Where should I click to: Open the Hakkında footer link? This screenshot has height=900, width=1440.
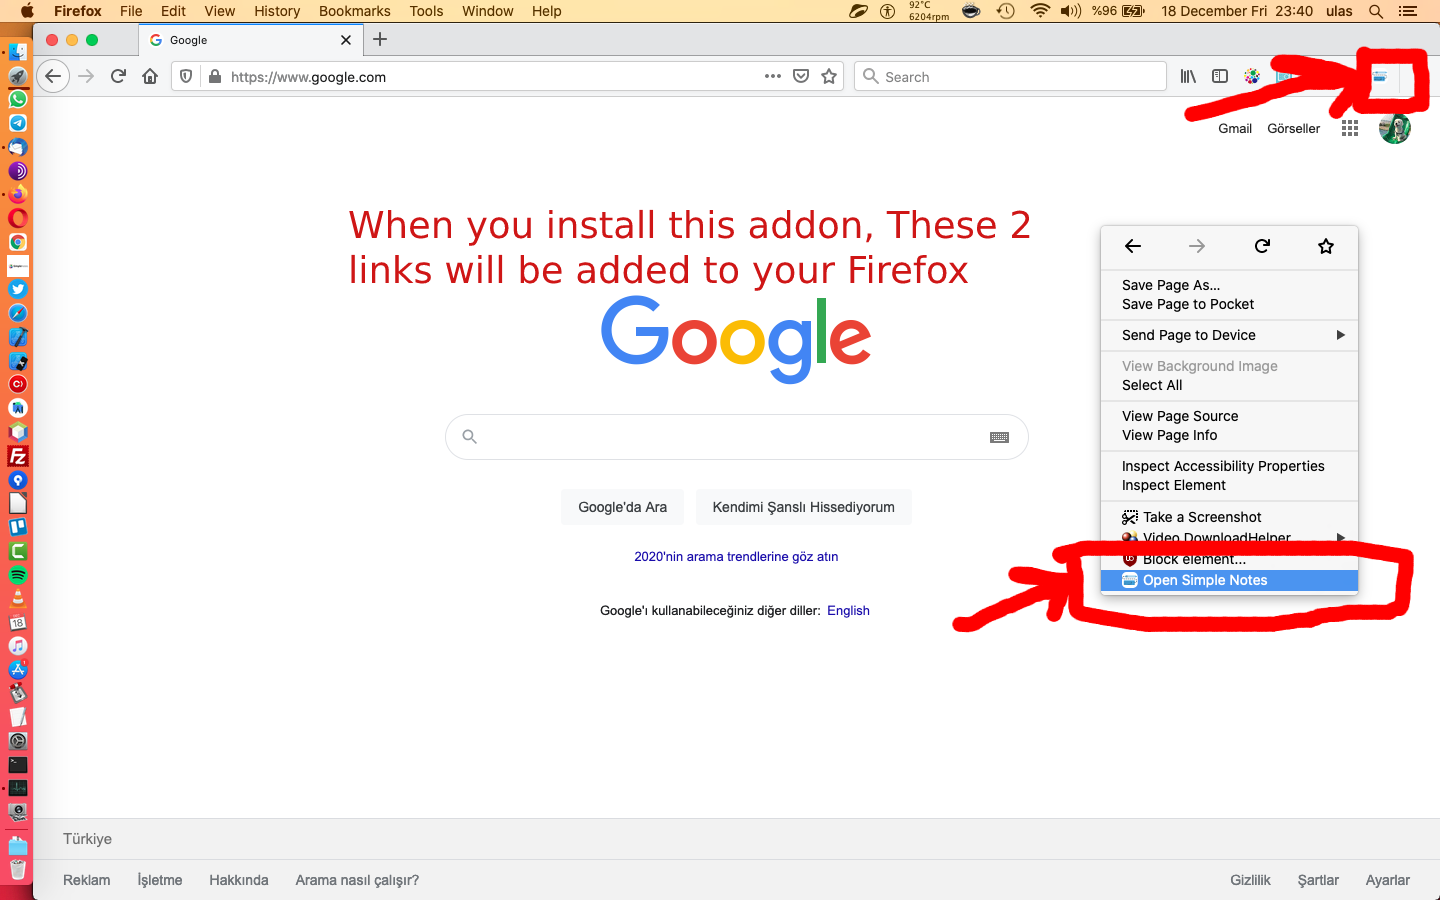pos(239,880)
